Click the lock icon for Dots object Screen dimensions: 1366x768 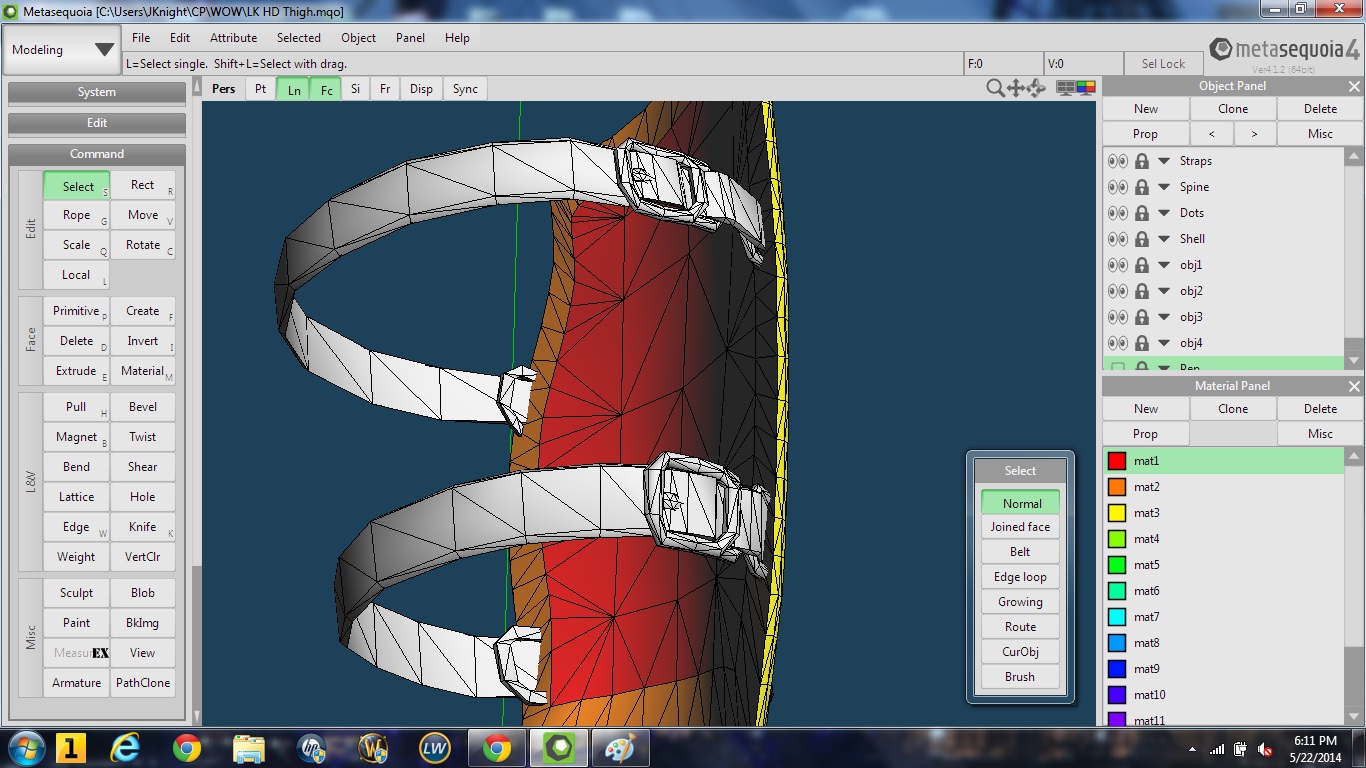click(x=1141, y=213)
